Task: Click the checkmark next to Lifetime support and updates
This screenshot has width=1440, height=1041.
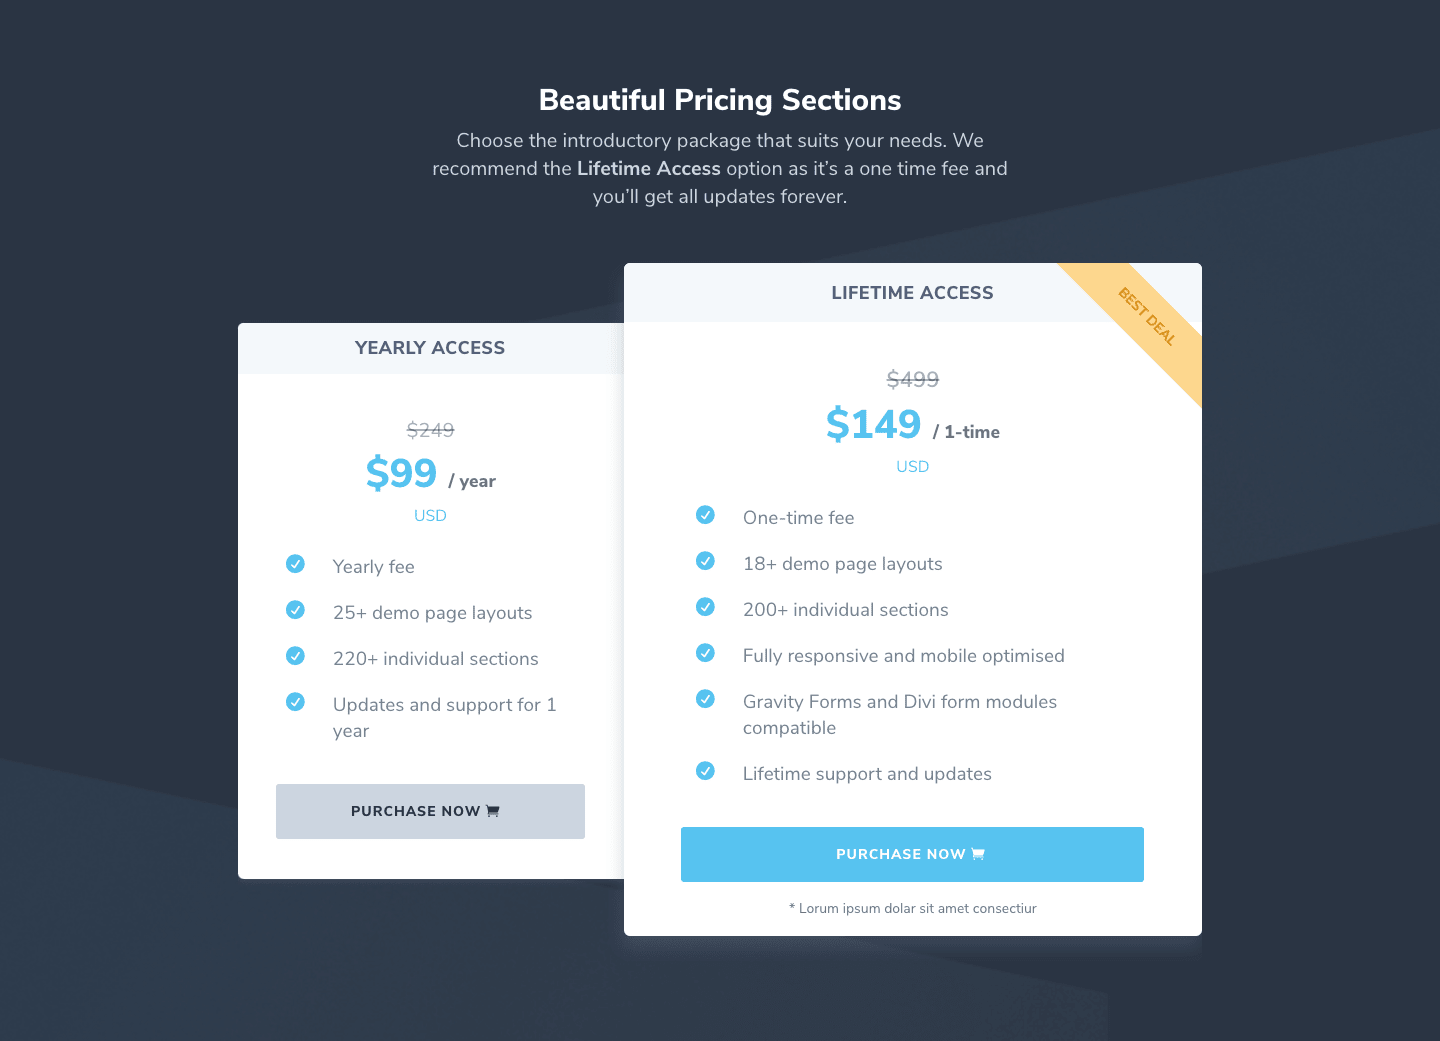Action: [705, 771]
